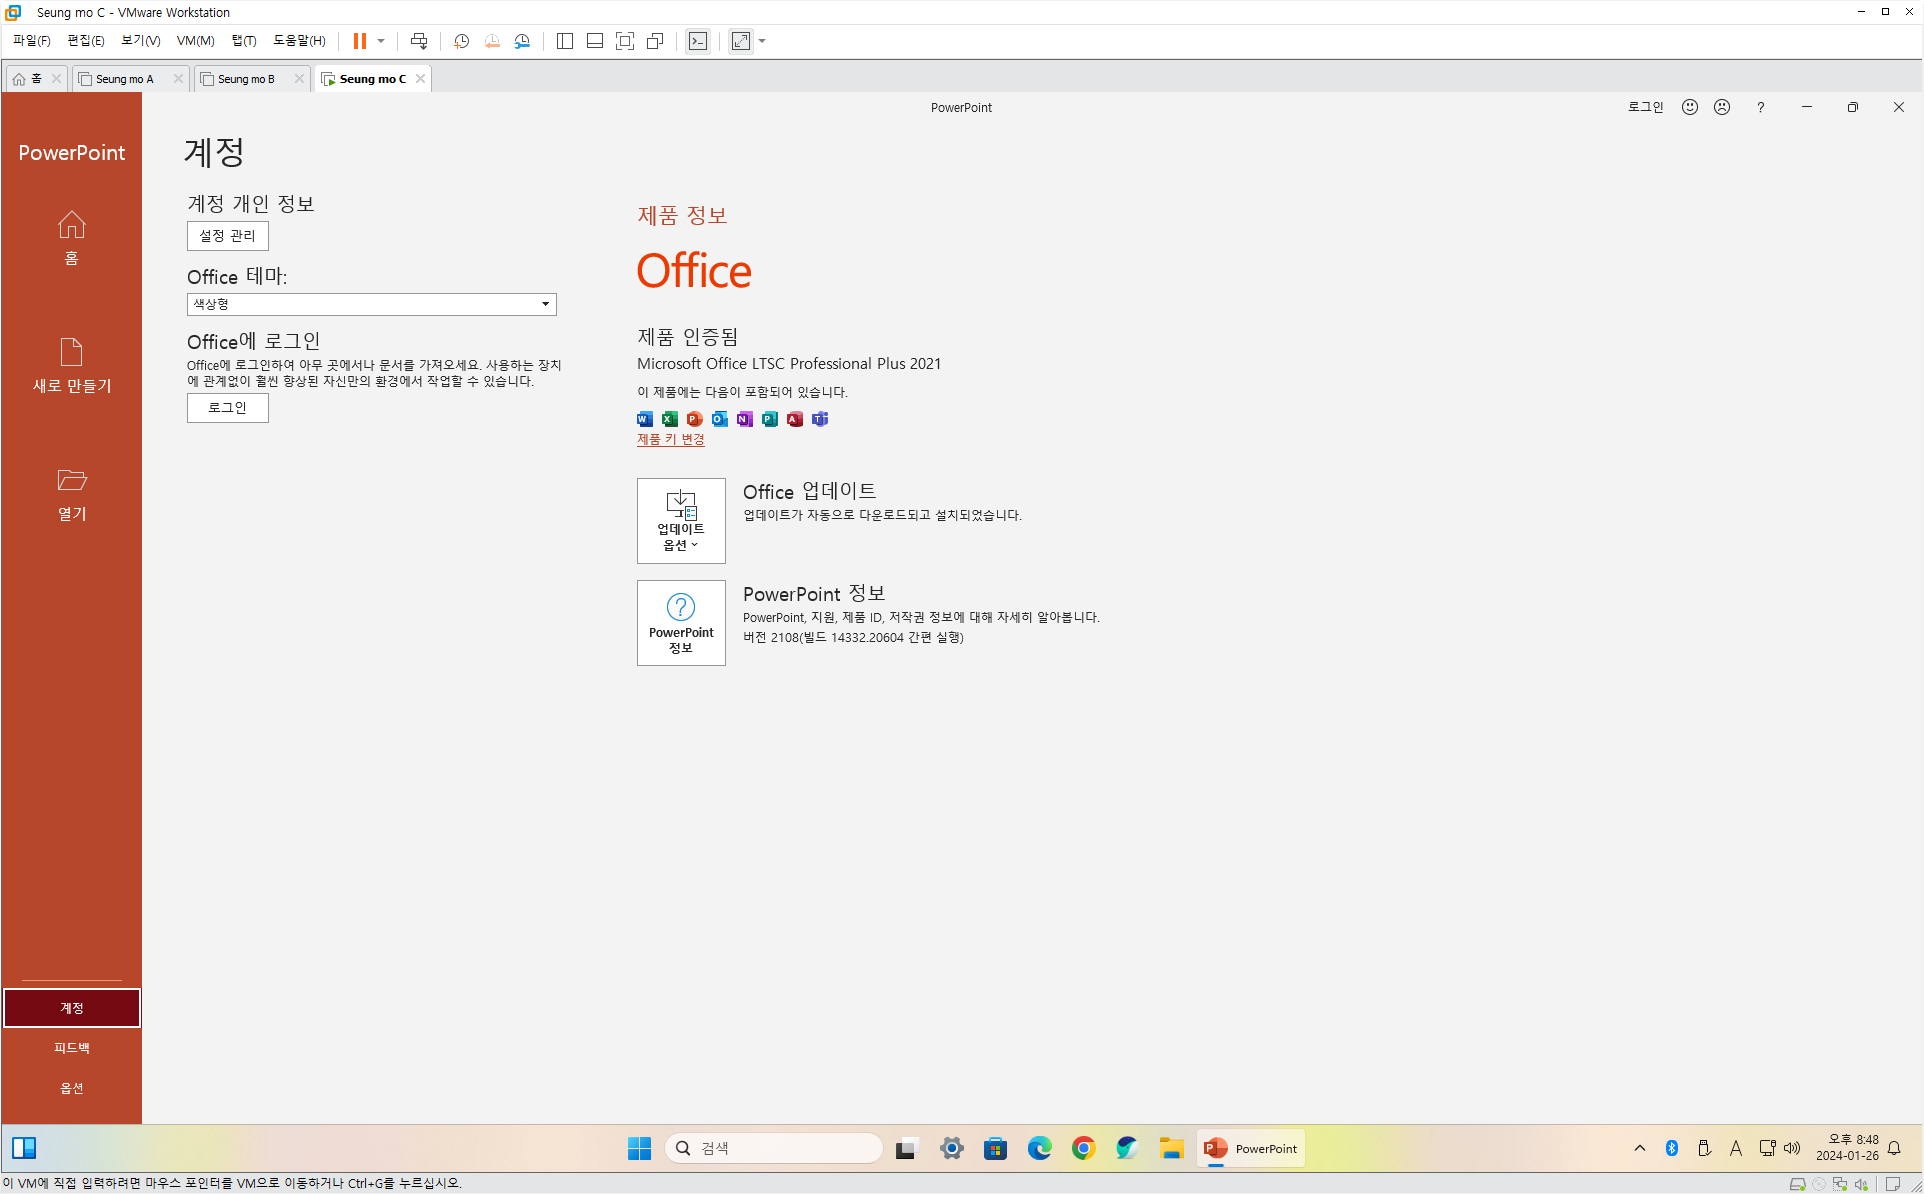
Task: Switch to the Seung mo A tab
Action: point(125,79)
